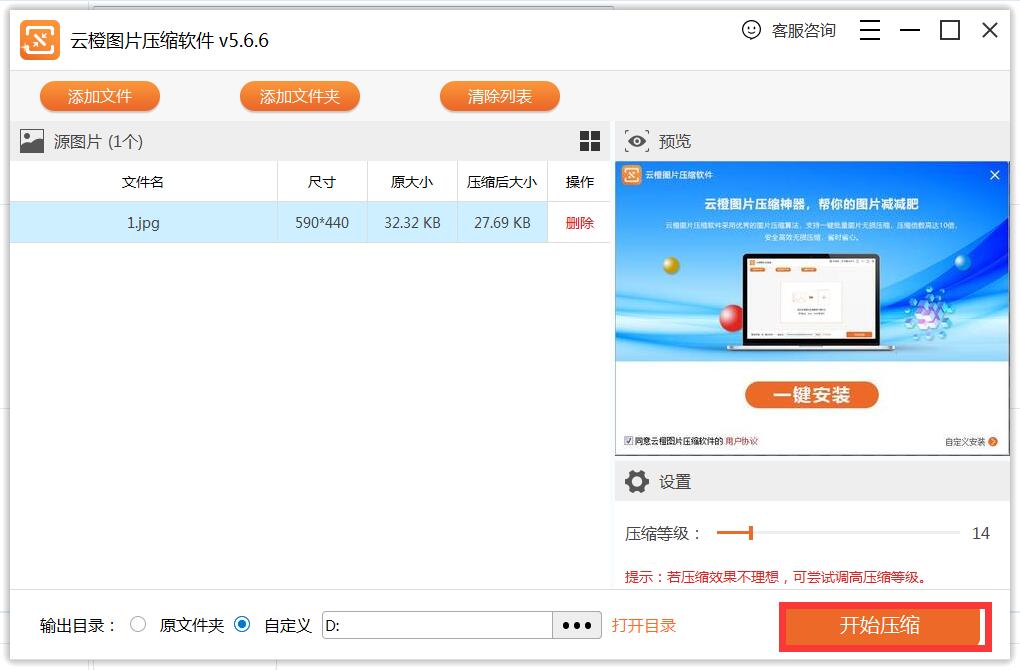This screenshot has height=670, width=1020.
Task: Delete 1.jpg via 删除 link
Action: pyautogui.click(x=579, y=223)
